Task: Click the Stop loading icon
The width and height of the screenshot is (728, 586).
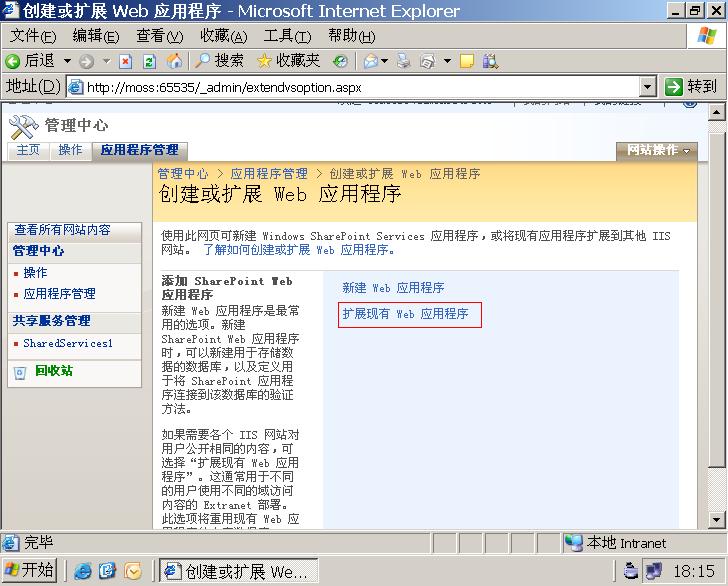Action: coord(125,61)
